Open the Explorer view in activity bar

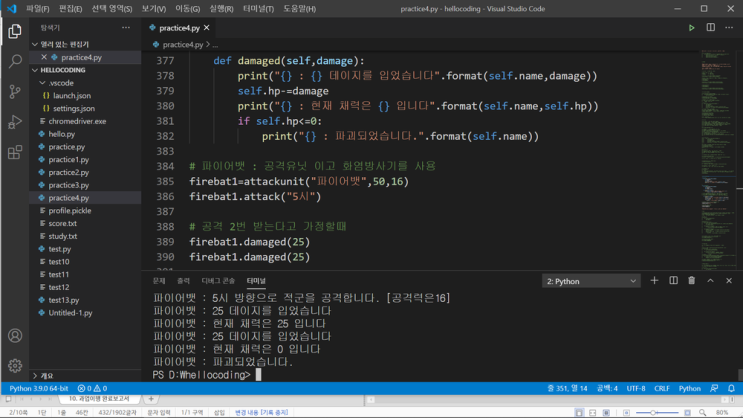tap(15, 31)
